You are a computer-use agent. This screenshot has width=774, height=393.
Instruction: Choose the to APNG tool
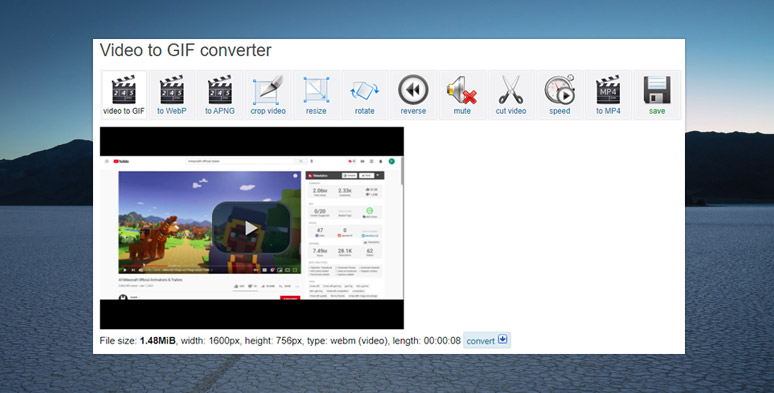coord(220,95)
